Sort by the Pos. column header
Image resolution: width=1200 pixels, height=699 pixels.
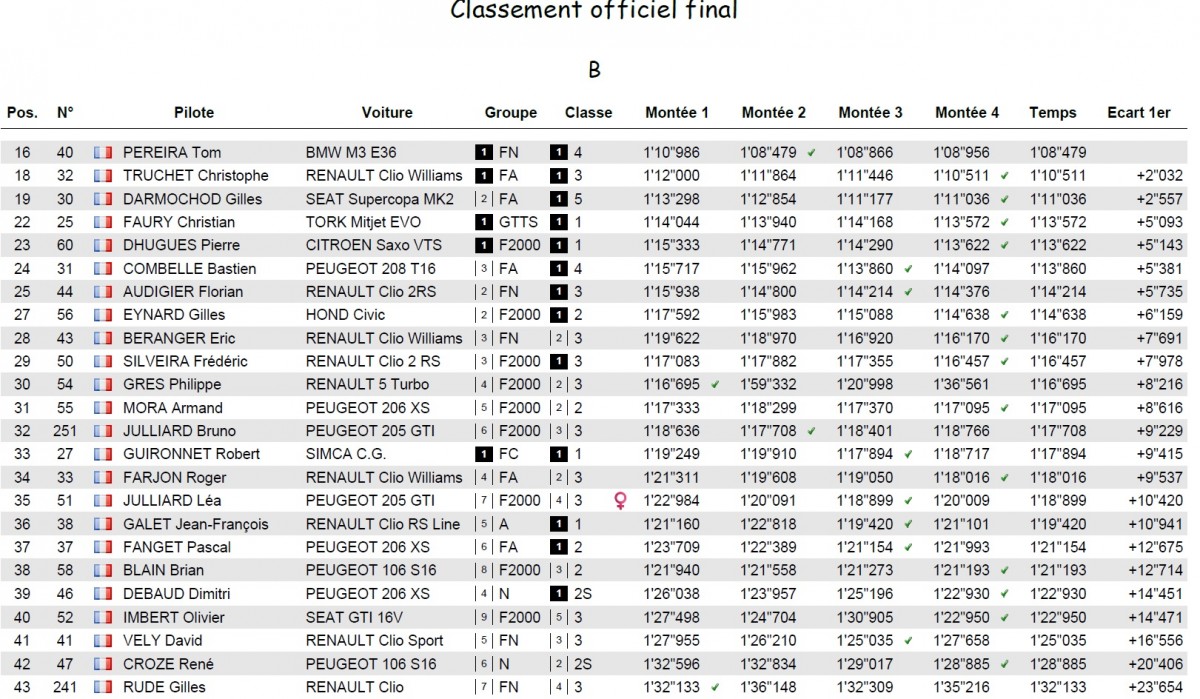22,113
